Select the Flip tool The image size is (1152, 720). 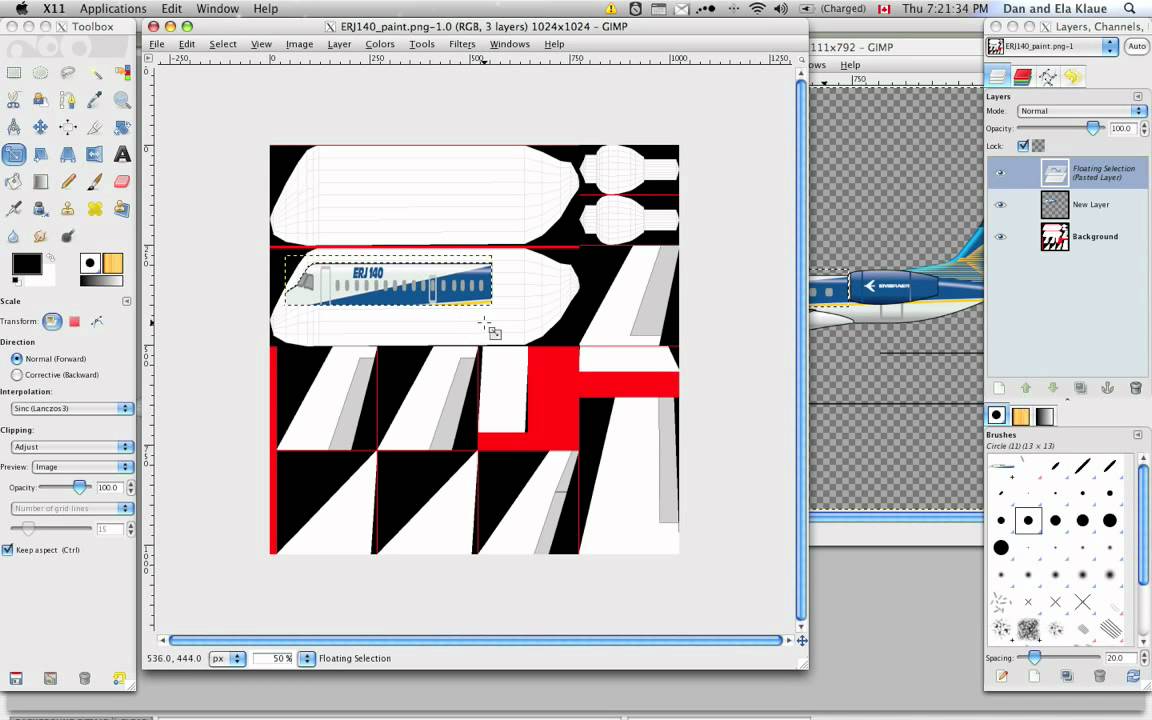click(x=96, y=154)
